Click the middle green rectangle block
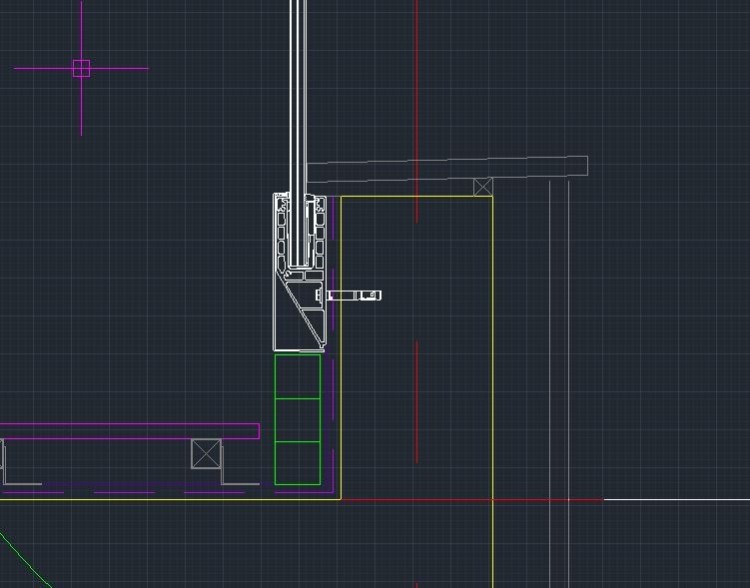This screenshot has height=588, width=750. (x=298, y=420)
